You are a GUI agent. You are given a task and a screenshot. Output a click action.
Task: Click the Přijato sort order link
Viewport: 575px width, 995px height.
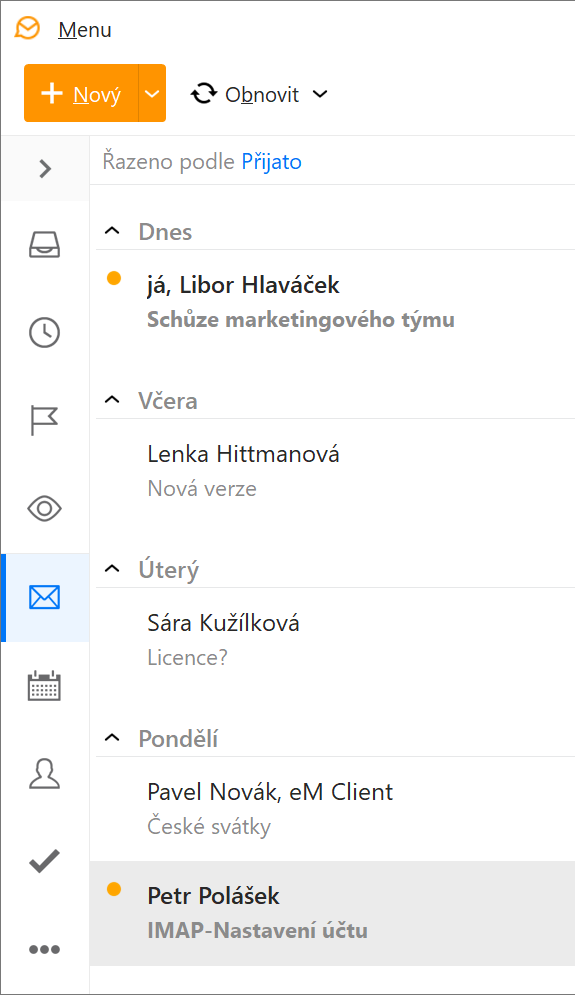(x=272, y=162)
